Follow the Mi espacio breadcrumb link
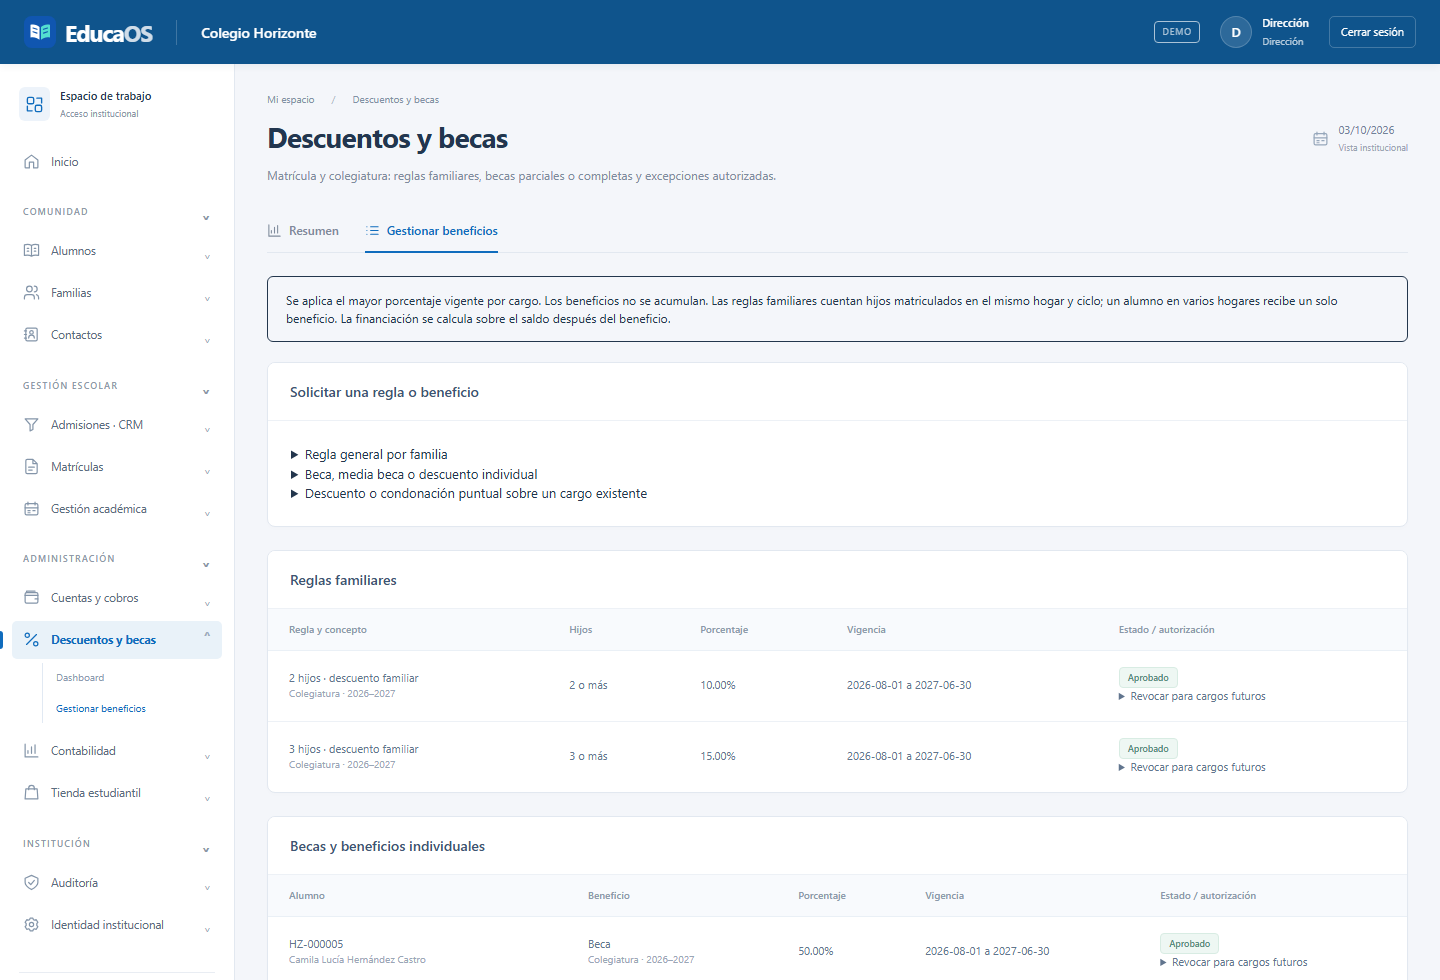The height and width of the screenshot is (980, 1440). coord(291,100)
